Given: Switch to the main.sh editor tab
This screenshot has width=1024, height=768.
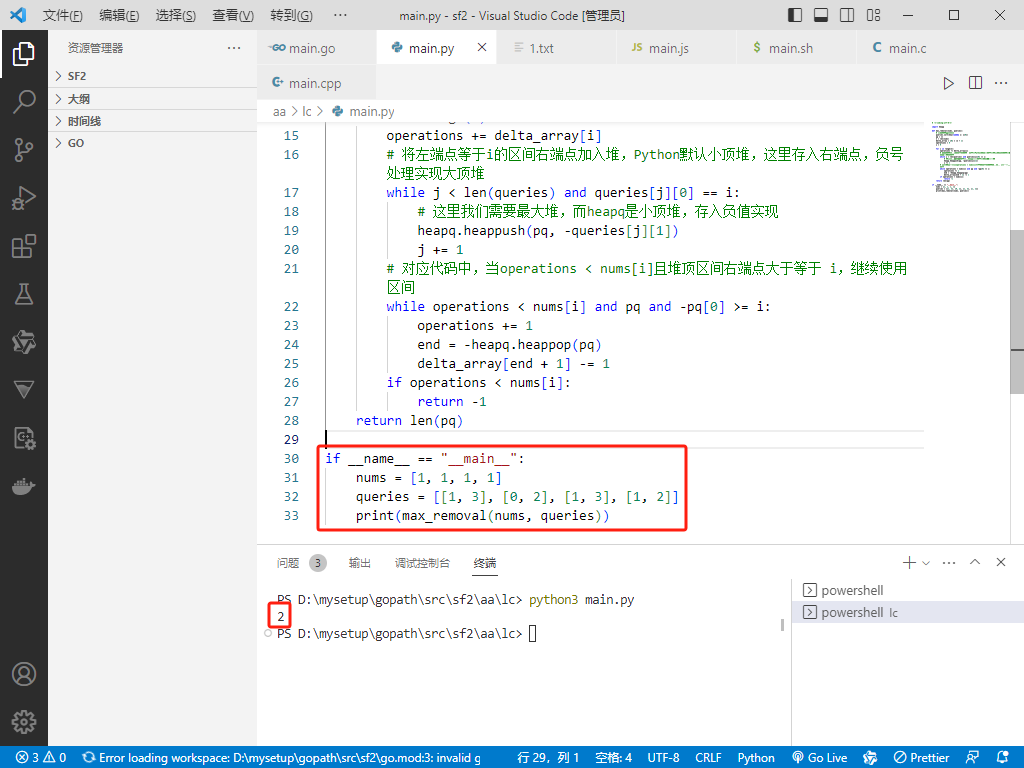Looking at the screenshot, I should point(796,48).
